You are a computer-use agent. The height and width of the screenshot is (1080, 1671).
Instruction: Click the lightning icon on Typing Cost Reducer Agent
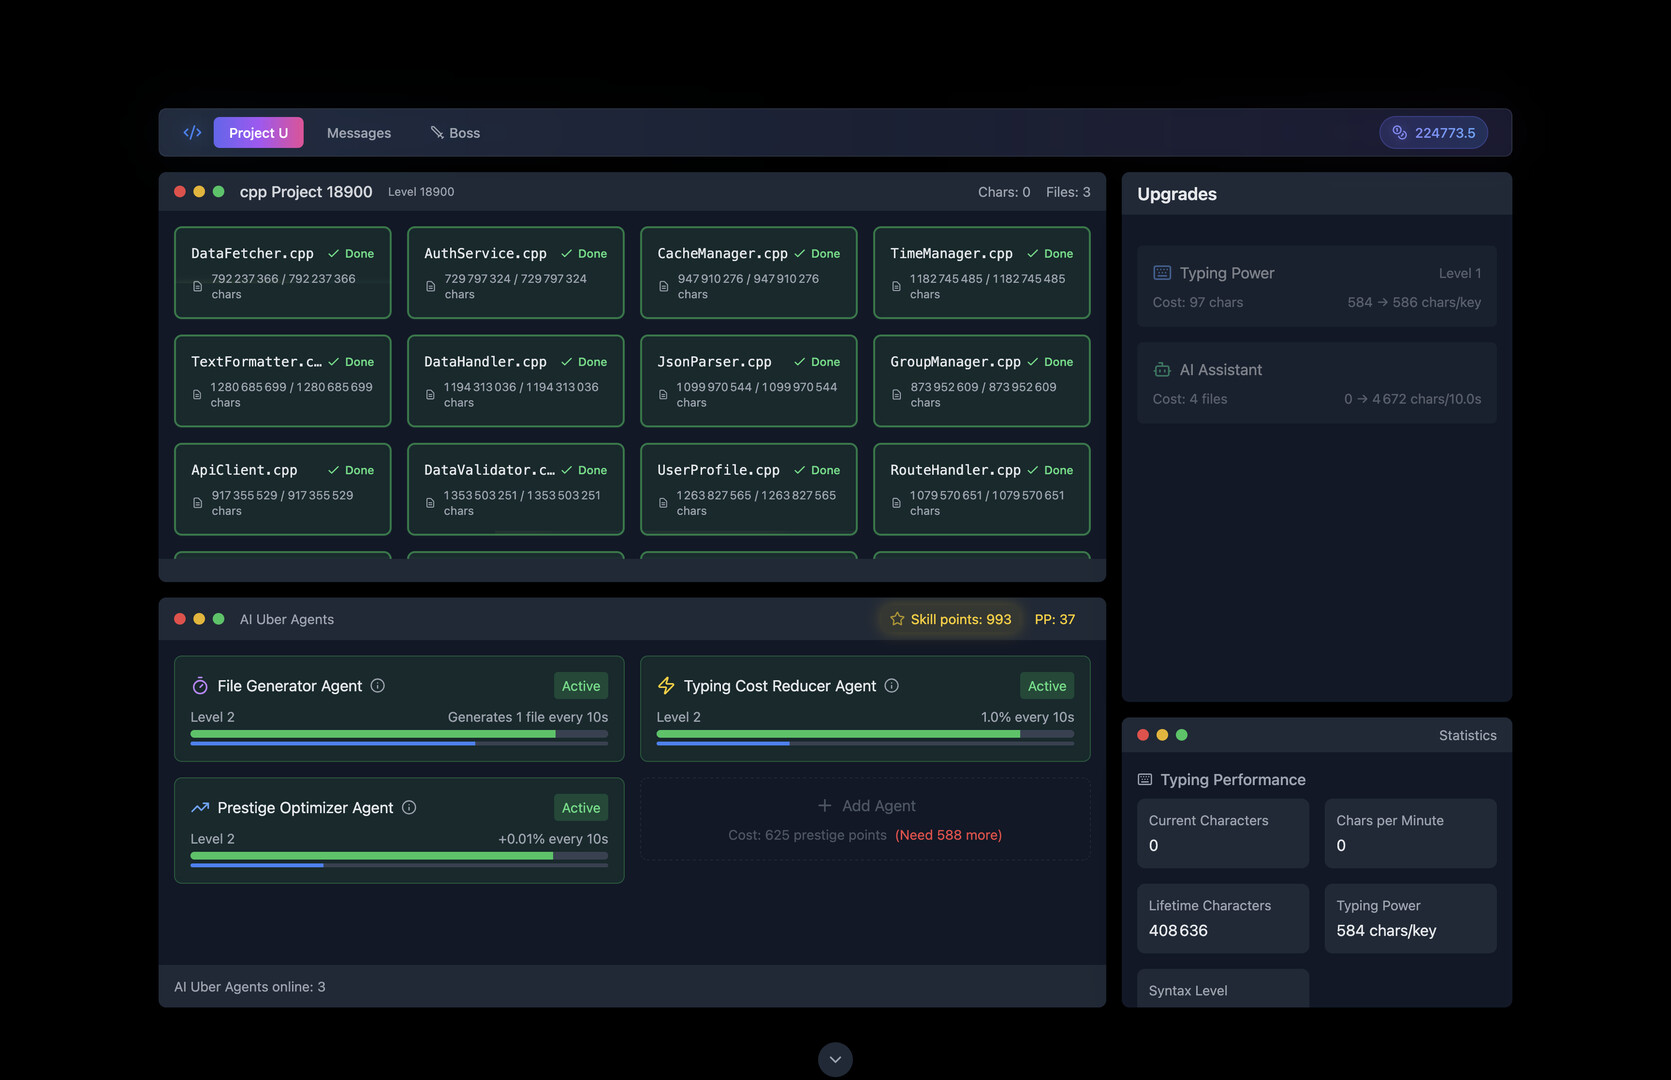(x=666, y=686)
